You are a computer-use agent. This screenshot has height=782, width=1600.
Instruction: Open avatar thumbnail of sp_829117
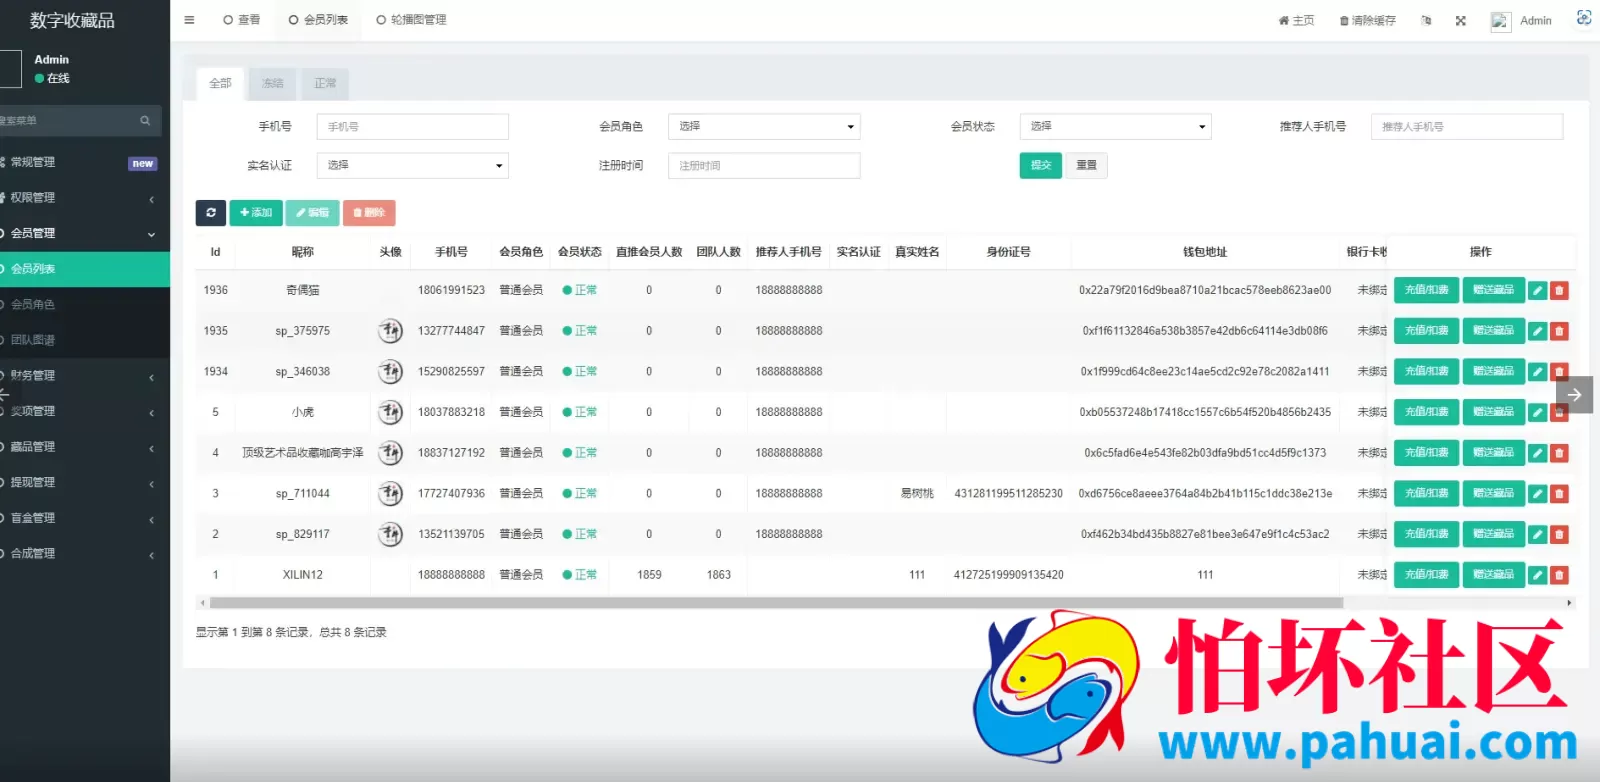click(390, 534)
